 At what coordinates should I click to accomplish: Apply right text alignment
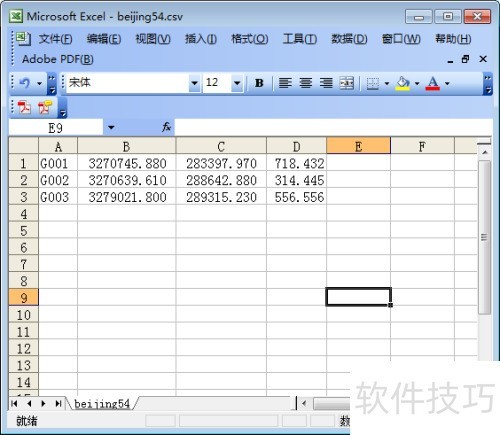tap(326, 83)
